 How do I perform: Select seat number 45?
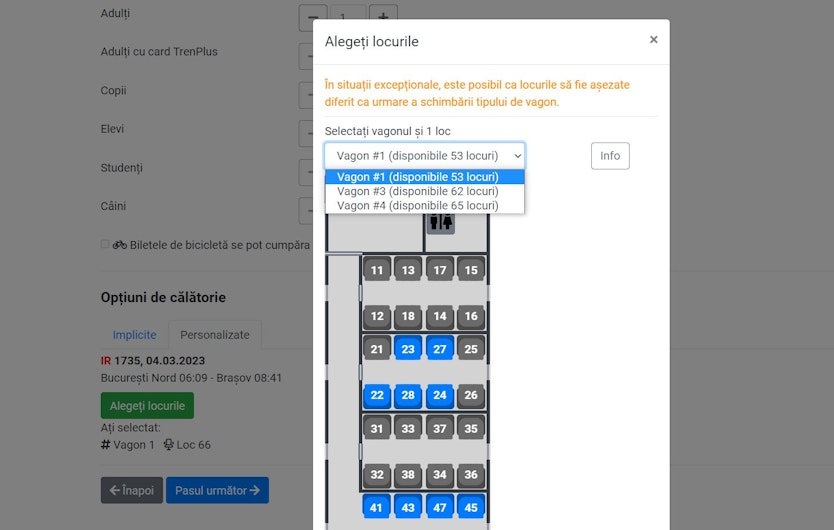coord(470,507)
